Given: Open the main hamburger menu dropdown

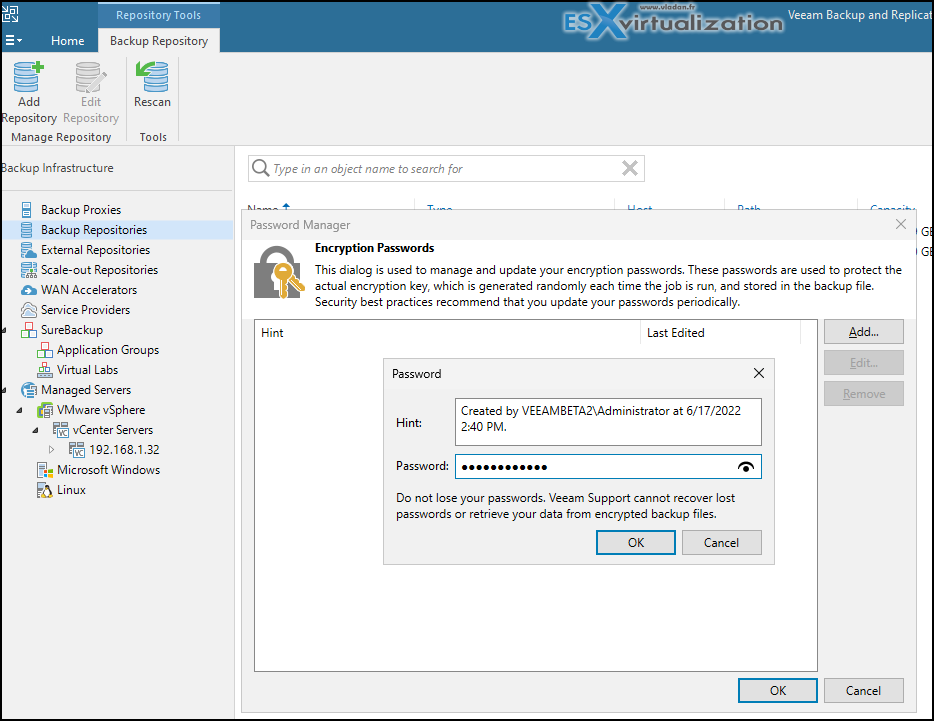Looking at the screenshot, I should click(x=13, y=41).
